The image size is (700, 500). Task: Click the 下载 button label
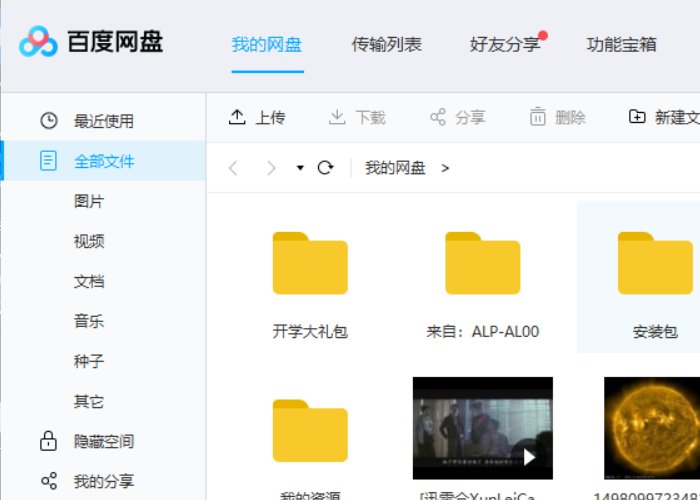[371, 118]
